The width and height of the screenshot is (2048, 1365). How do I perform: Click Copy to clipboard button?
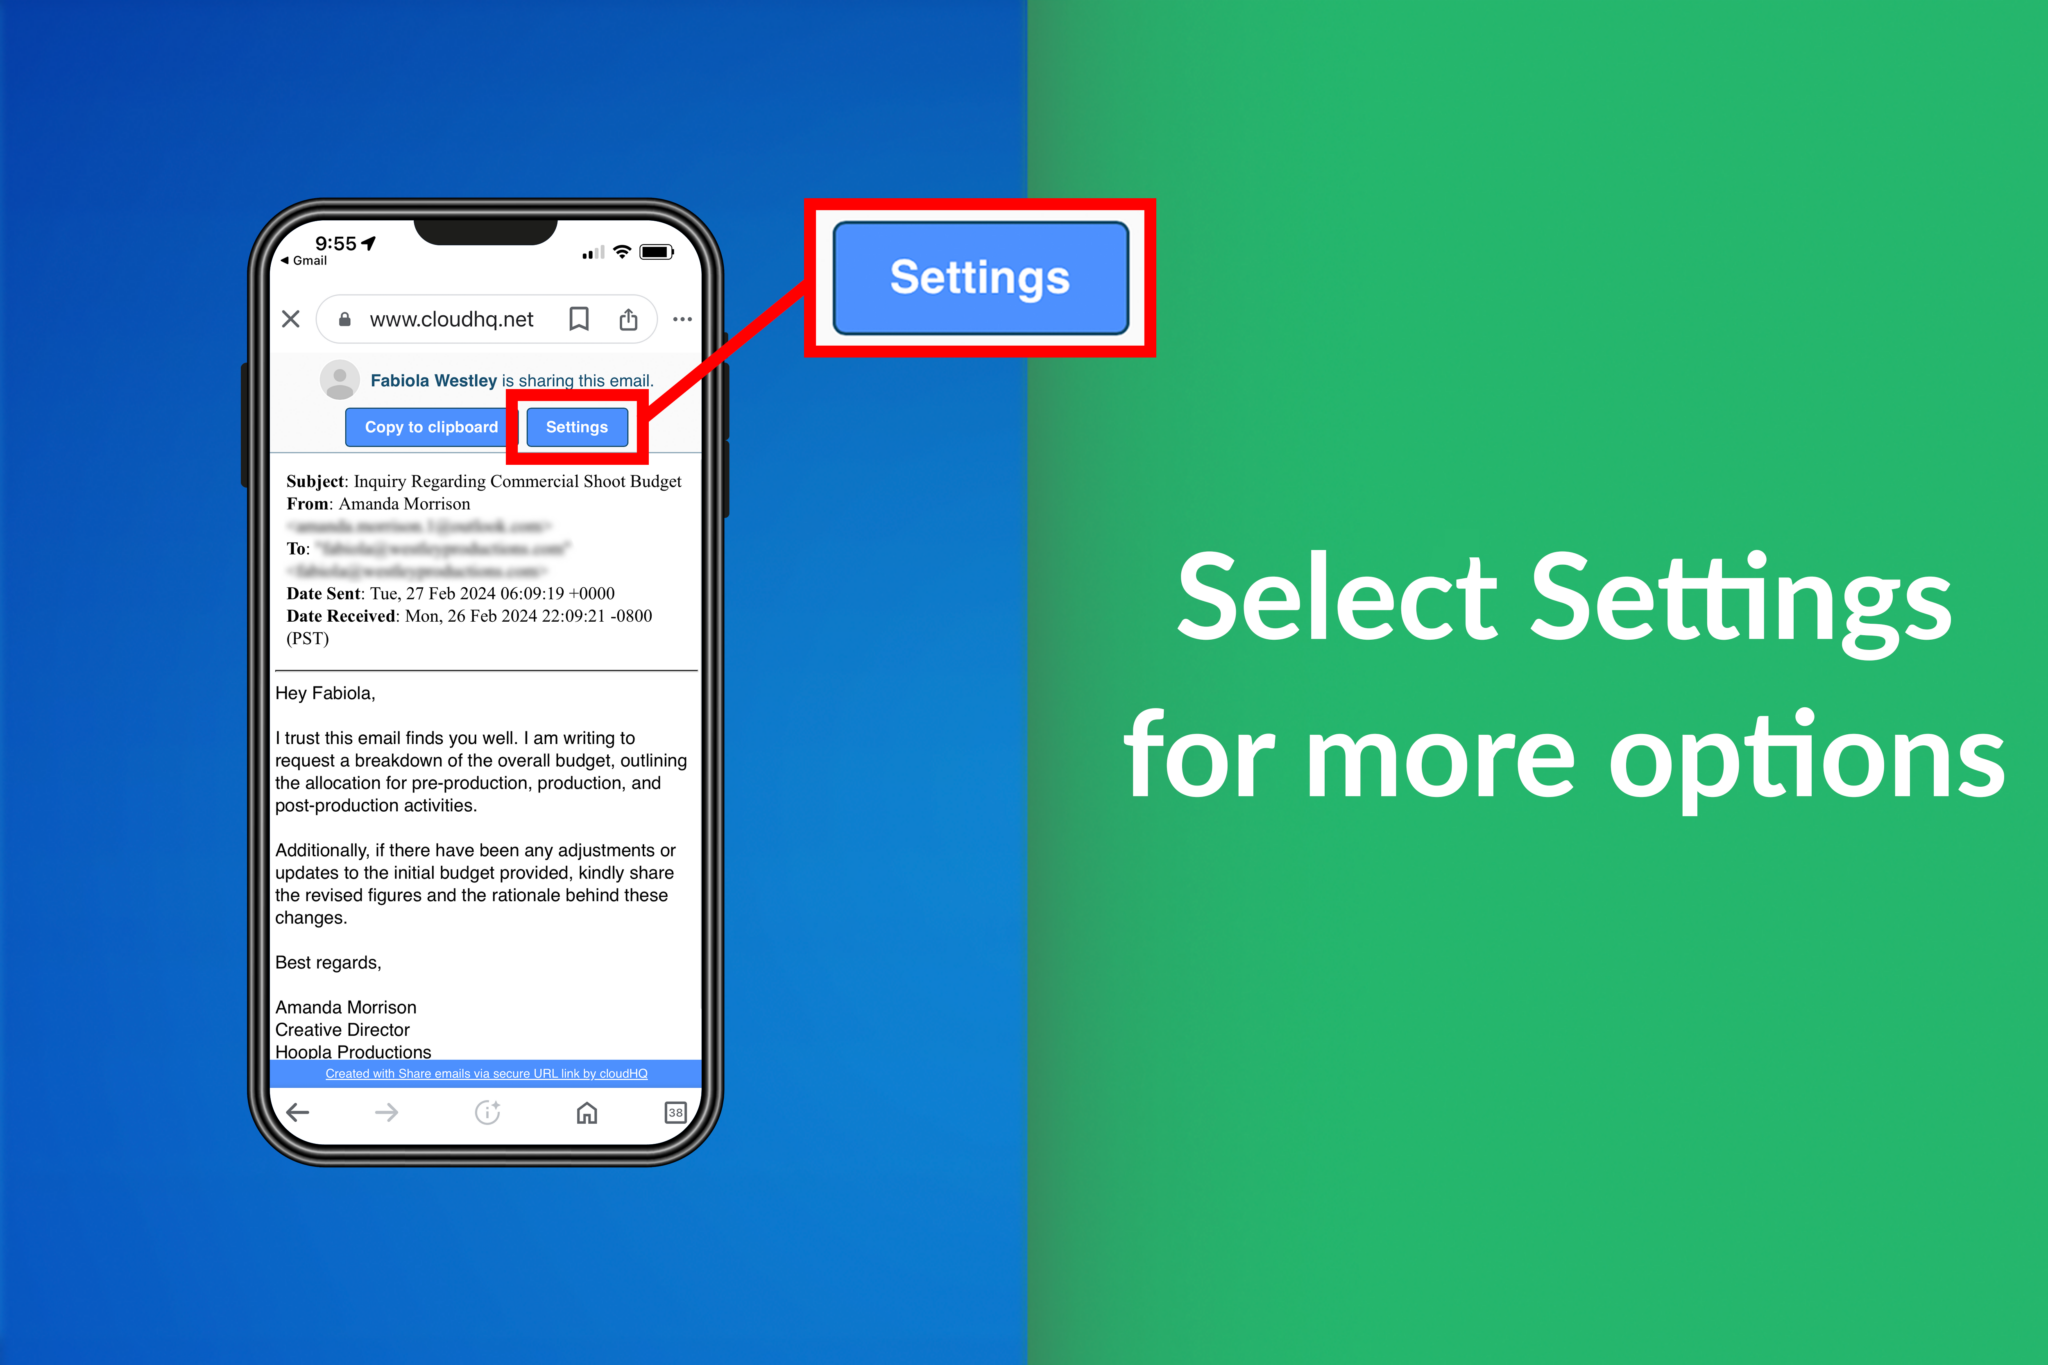coord(429,425)
